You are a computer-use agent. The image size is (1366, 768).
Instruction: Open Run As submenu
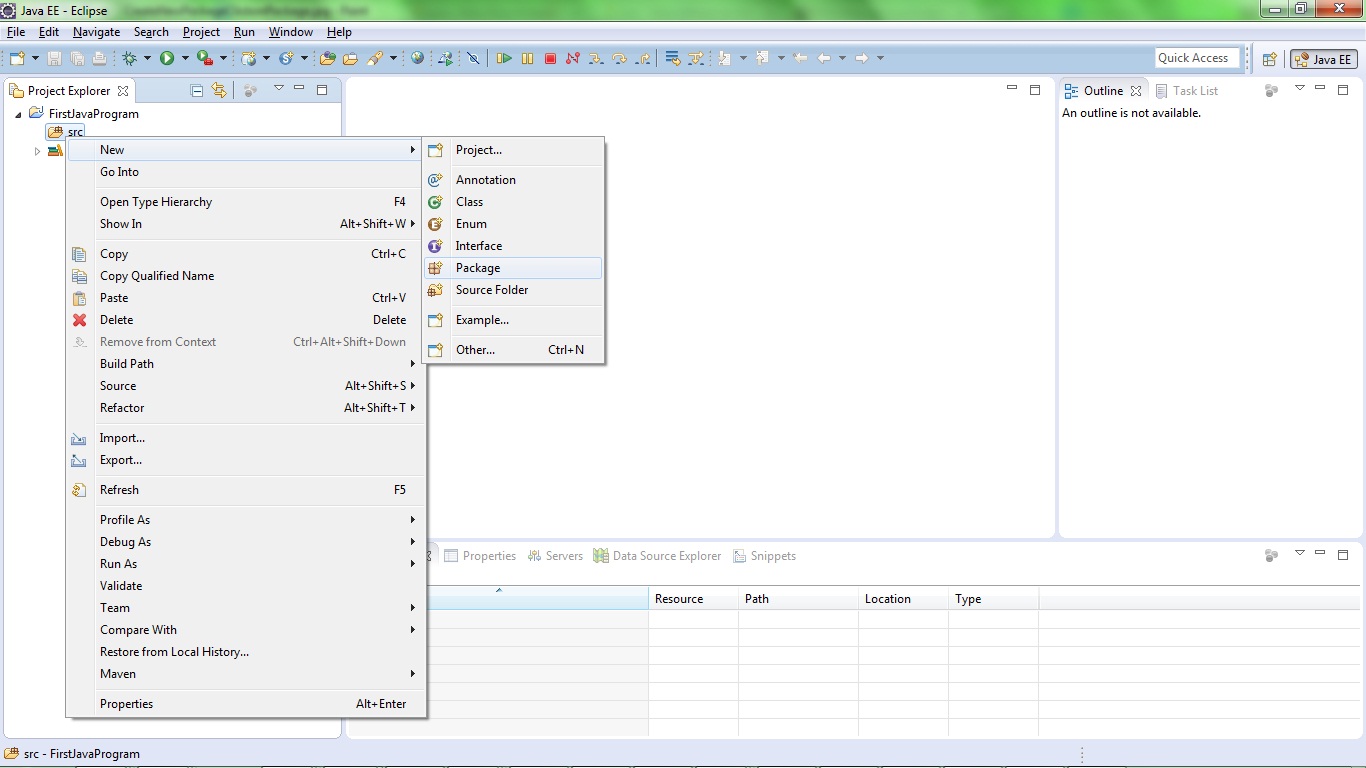point(246,564)
